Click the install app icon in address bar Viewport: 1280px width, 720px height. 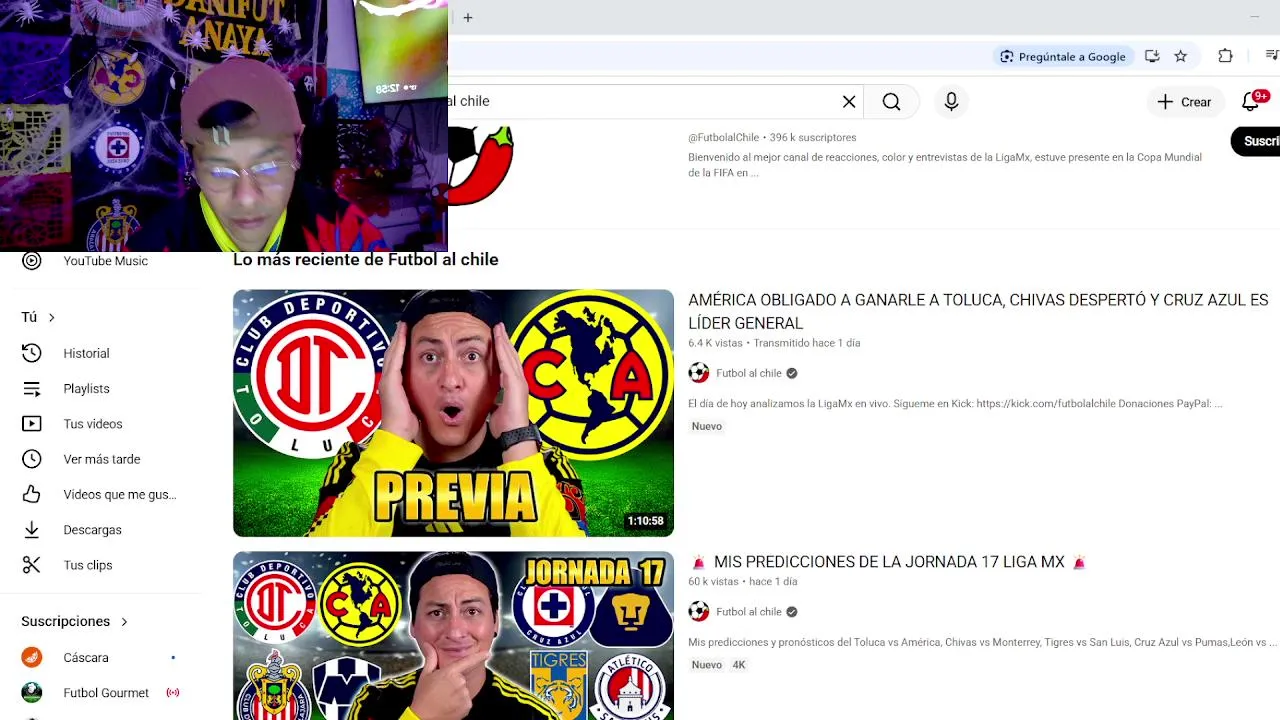click(x=1152, y=57)
